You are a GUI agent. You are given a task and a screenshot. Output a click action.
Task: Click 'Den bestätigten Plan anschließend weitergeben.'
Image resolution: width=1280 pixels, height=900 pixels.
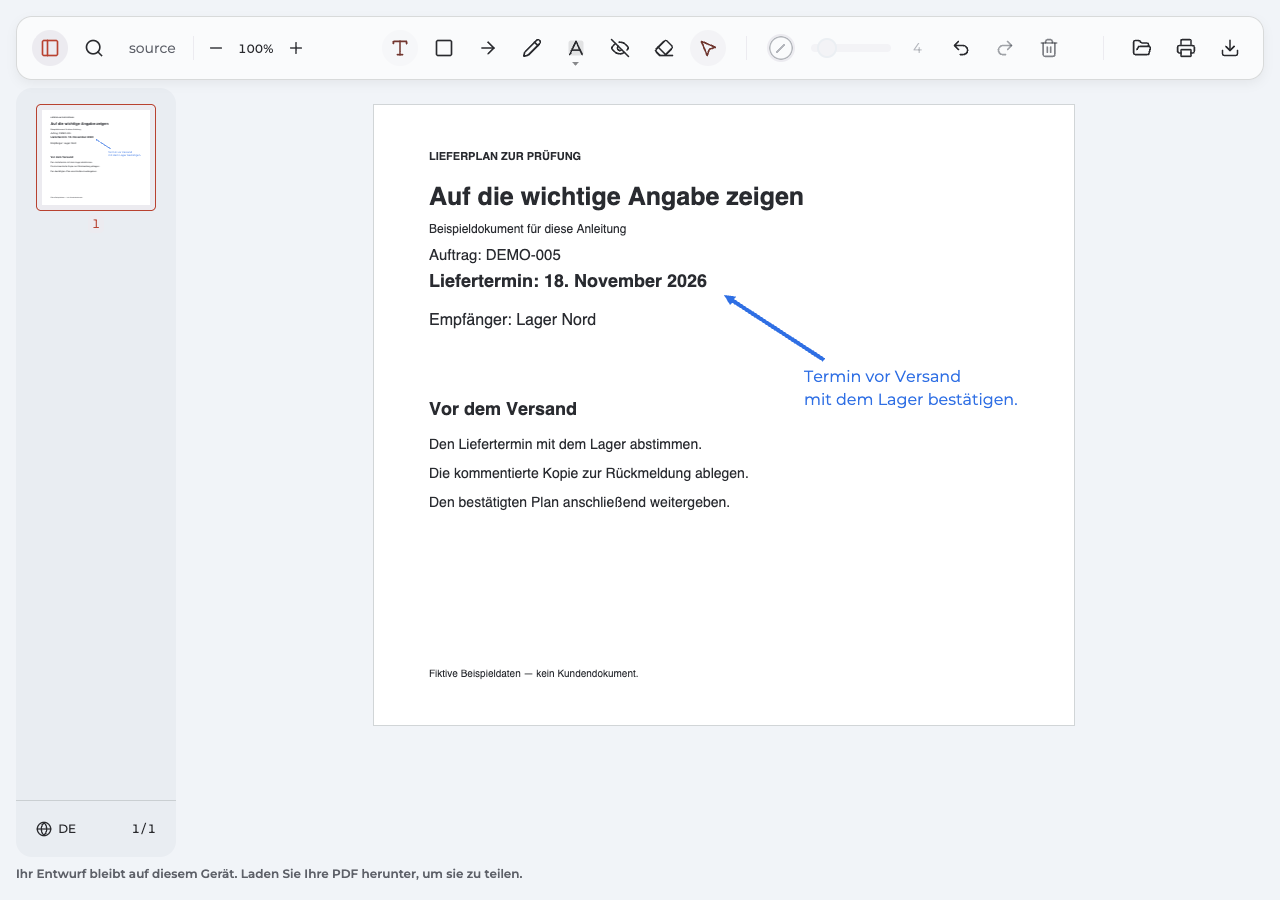[x=579, y=502]
